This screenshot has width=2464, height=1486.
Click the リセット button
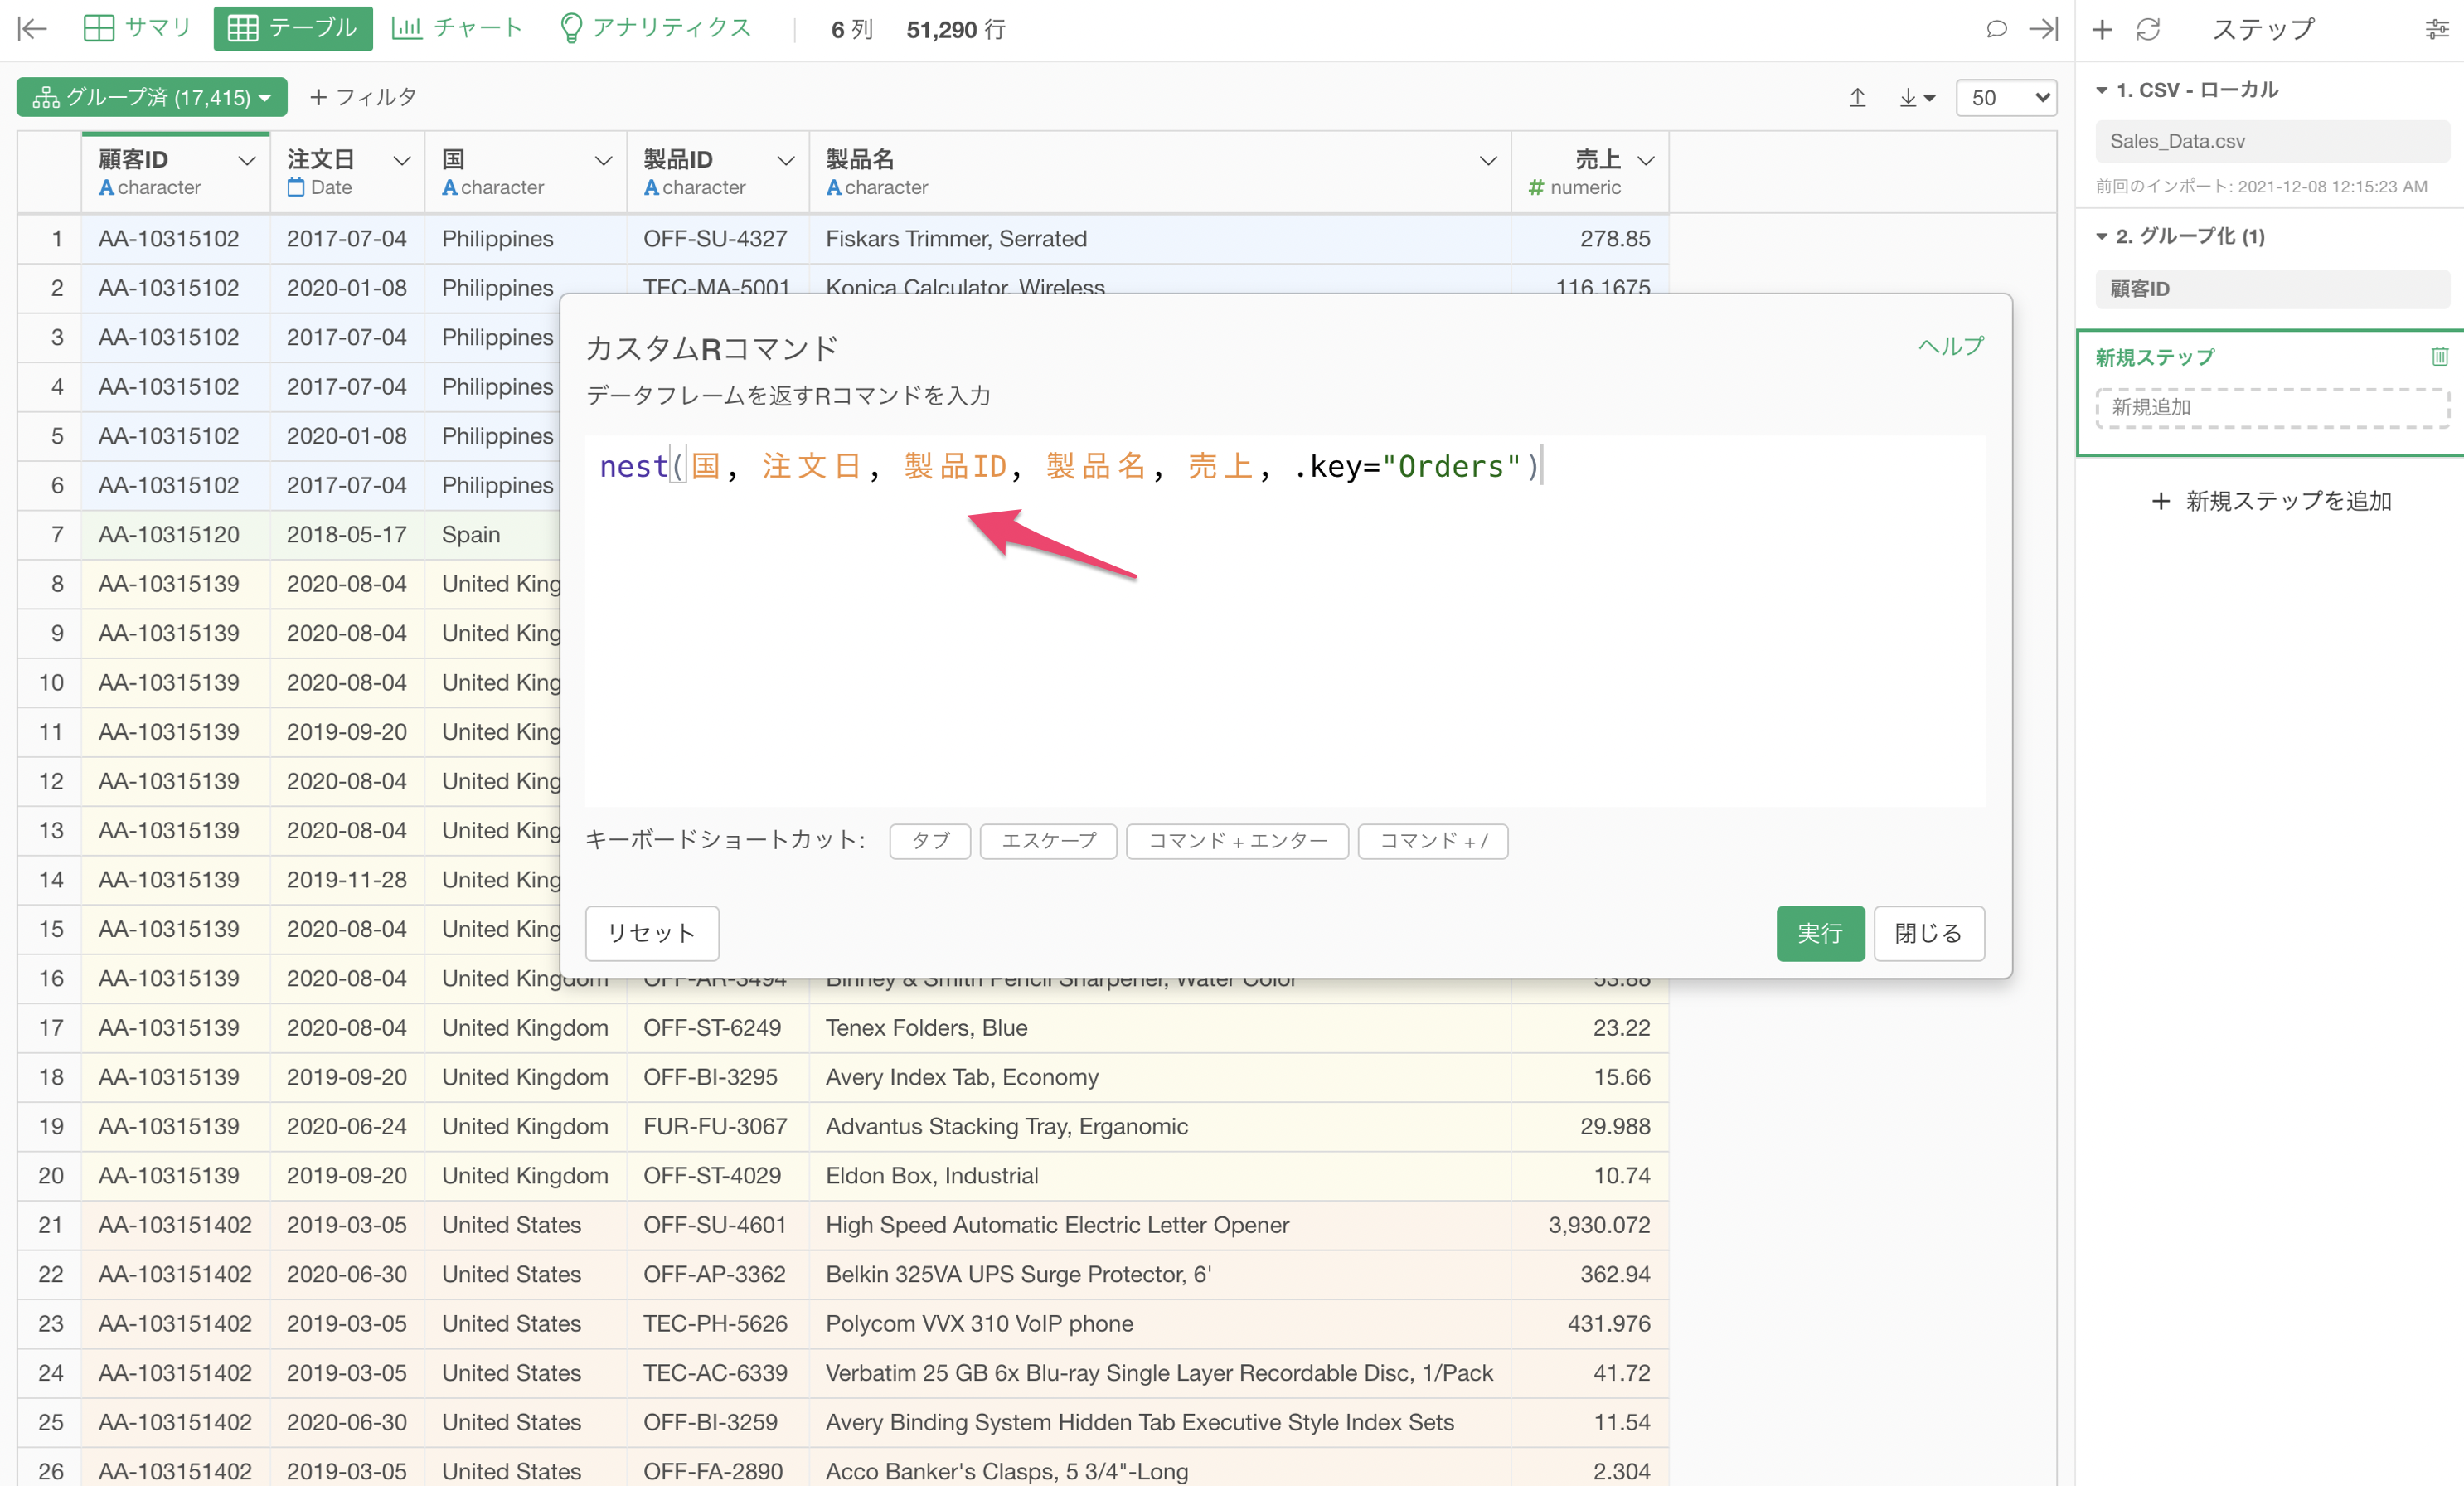(651, 933)
